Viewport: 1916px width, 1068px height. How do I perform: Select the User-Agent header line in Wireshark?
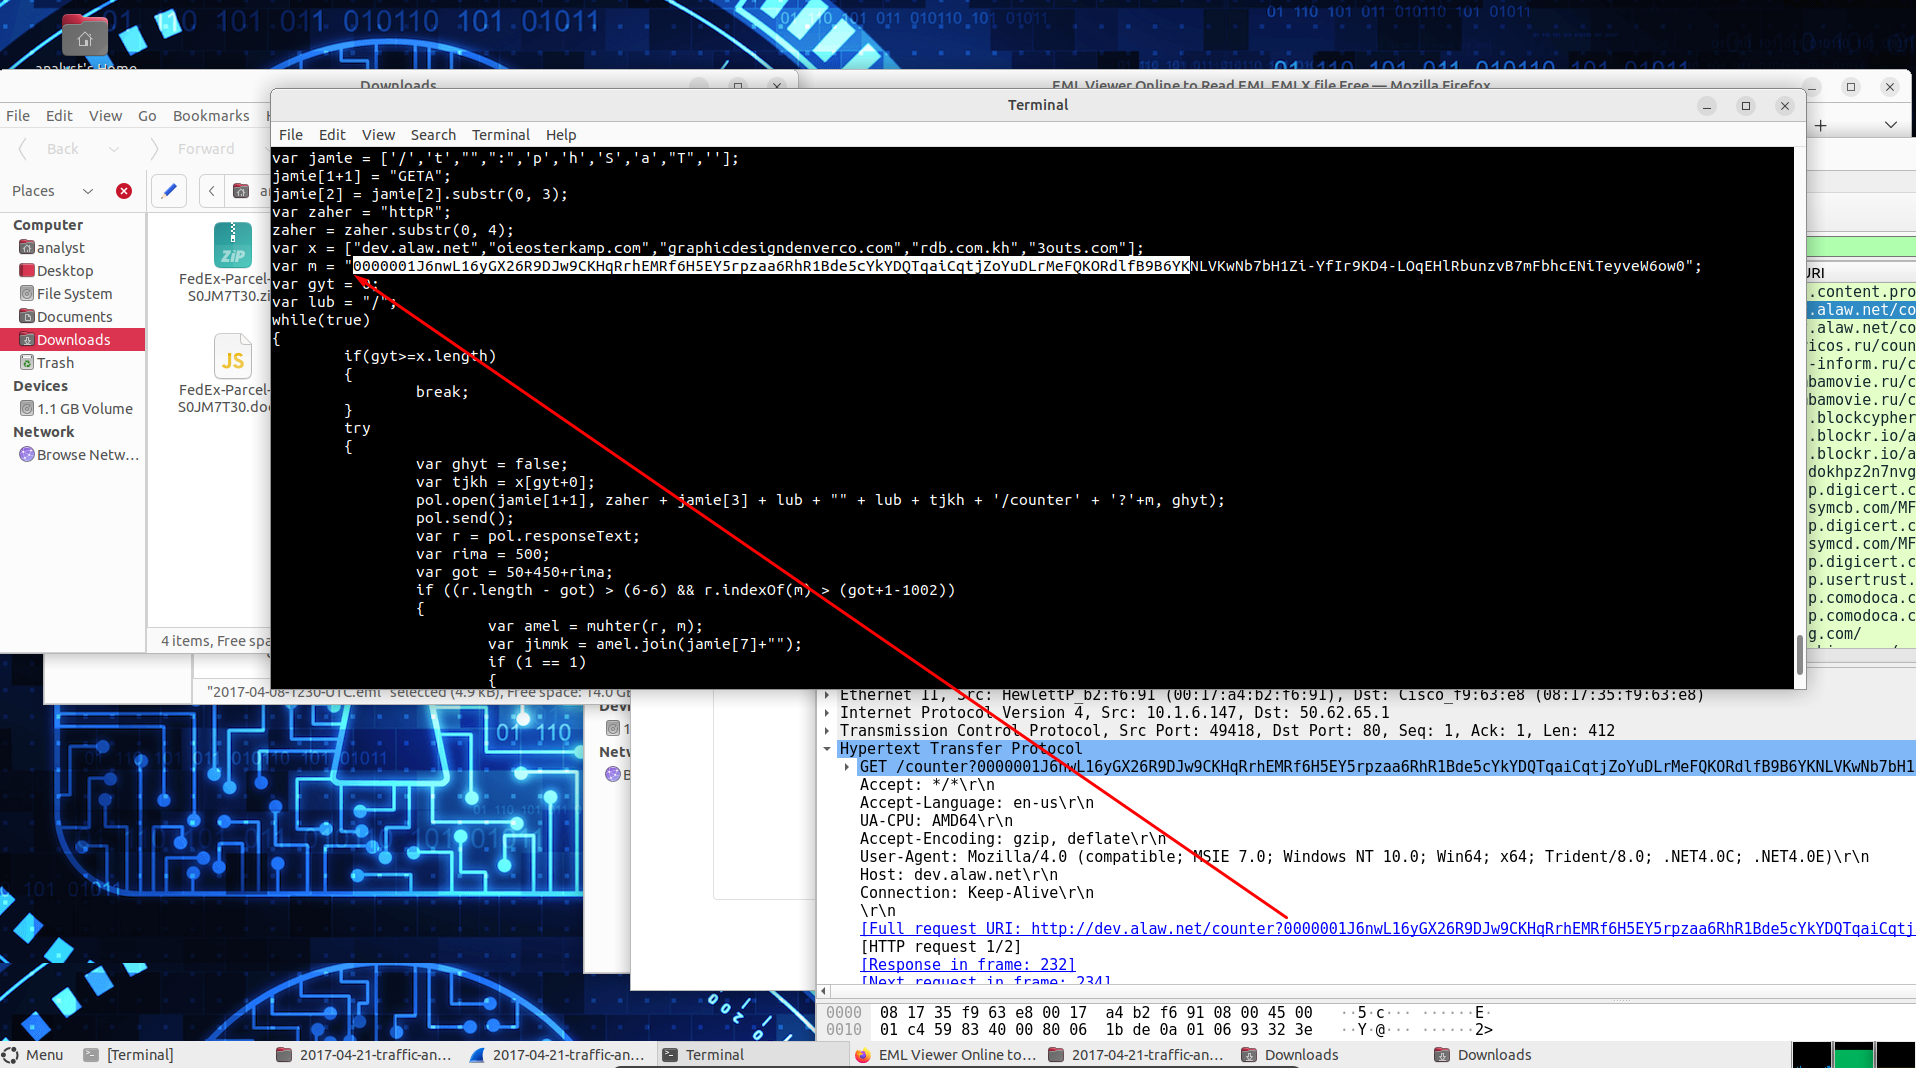(1364, 857)
